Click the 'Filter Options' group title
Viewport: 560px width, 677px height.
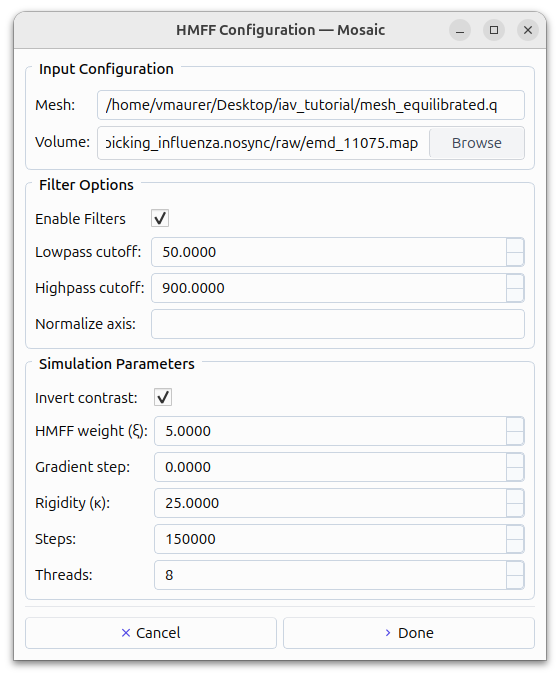[x=86, y=185]
